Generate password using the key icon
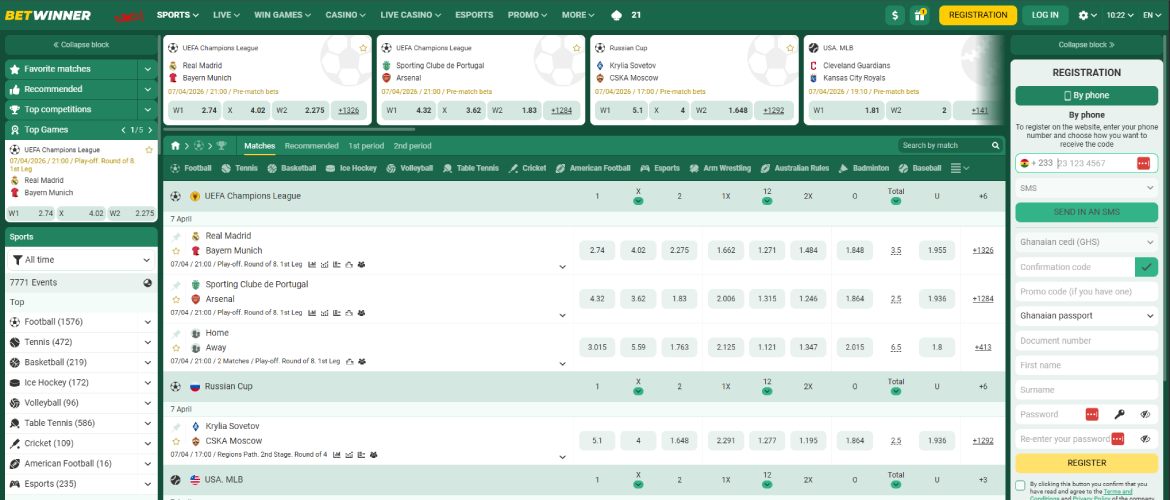The width and height of the screenshot is (1170, 500). [1119, 414]
